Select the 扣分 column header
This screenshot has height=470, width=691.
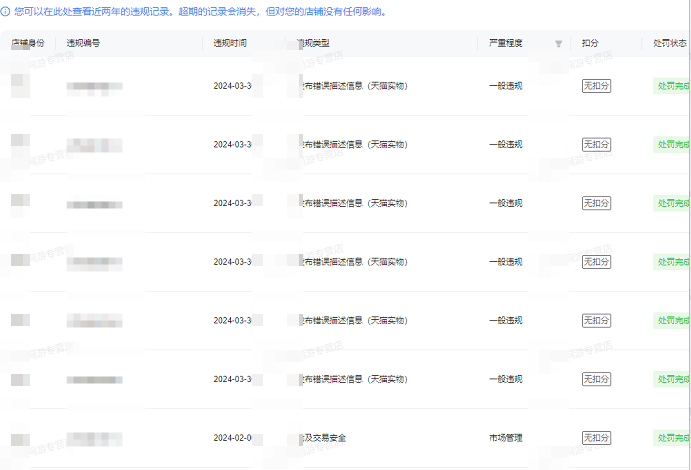[591, 44]
